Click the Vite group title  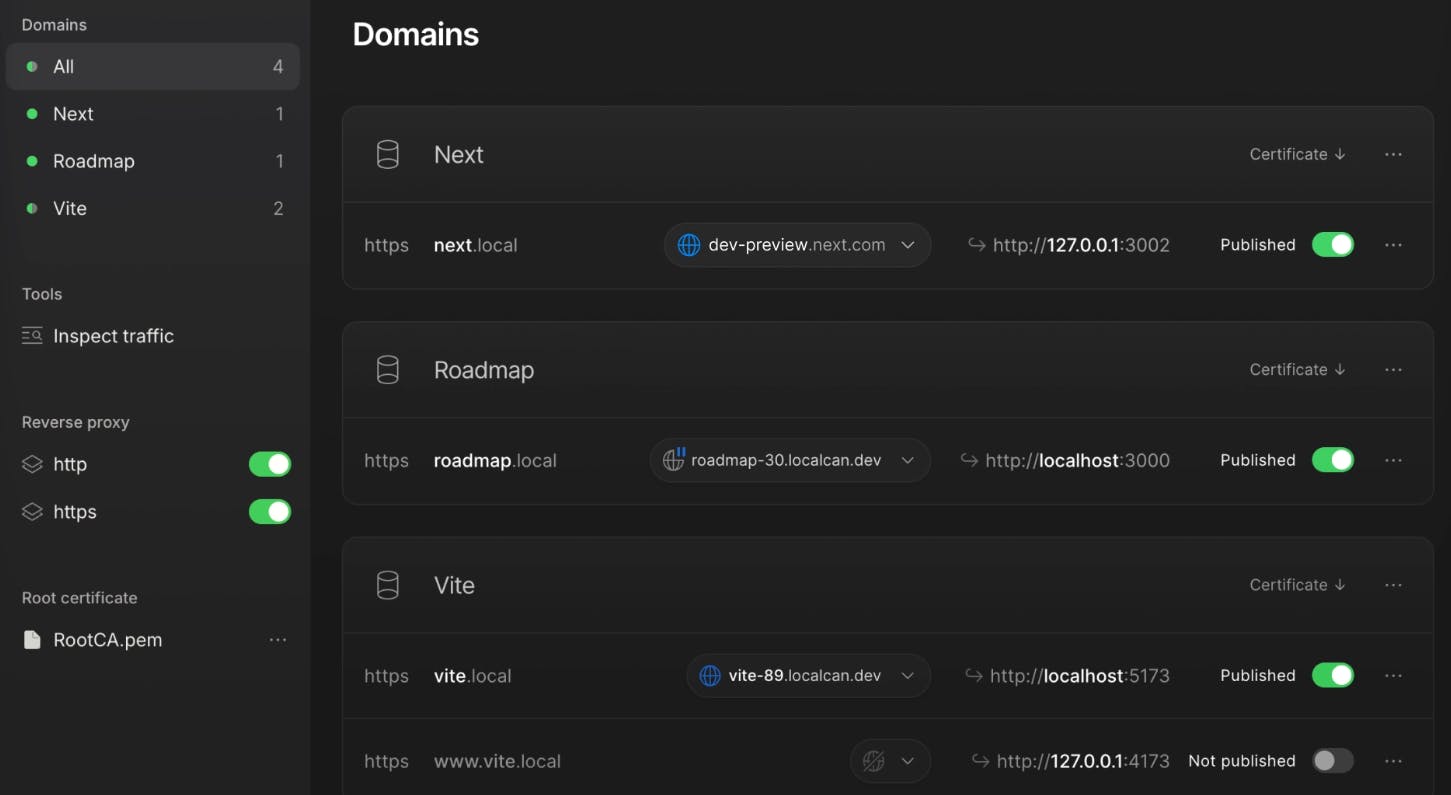(x=454, y=585)
